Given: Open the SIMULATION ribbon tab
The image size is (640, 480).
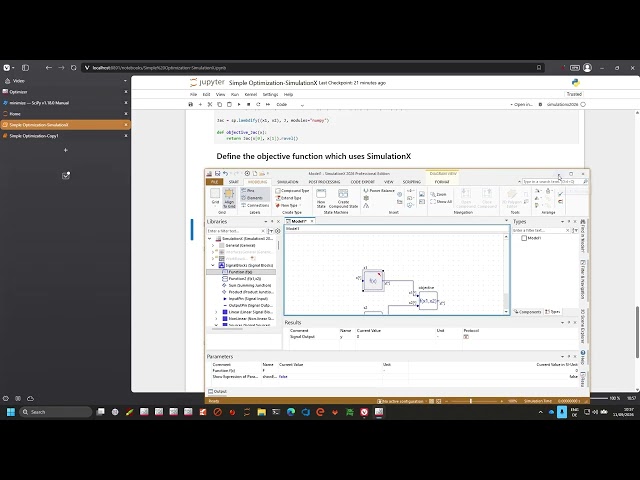Looking at the screenshot, I should pyautogui.click(x=288, y=182).
